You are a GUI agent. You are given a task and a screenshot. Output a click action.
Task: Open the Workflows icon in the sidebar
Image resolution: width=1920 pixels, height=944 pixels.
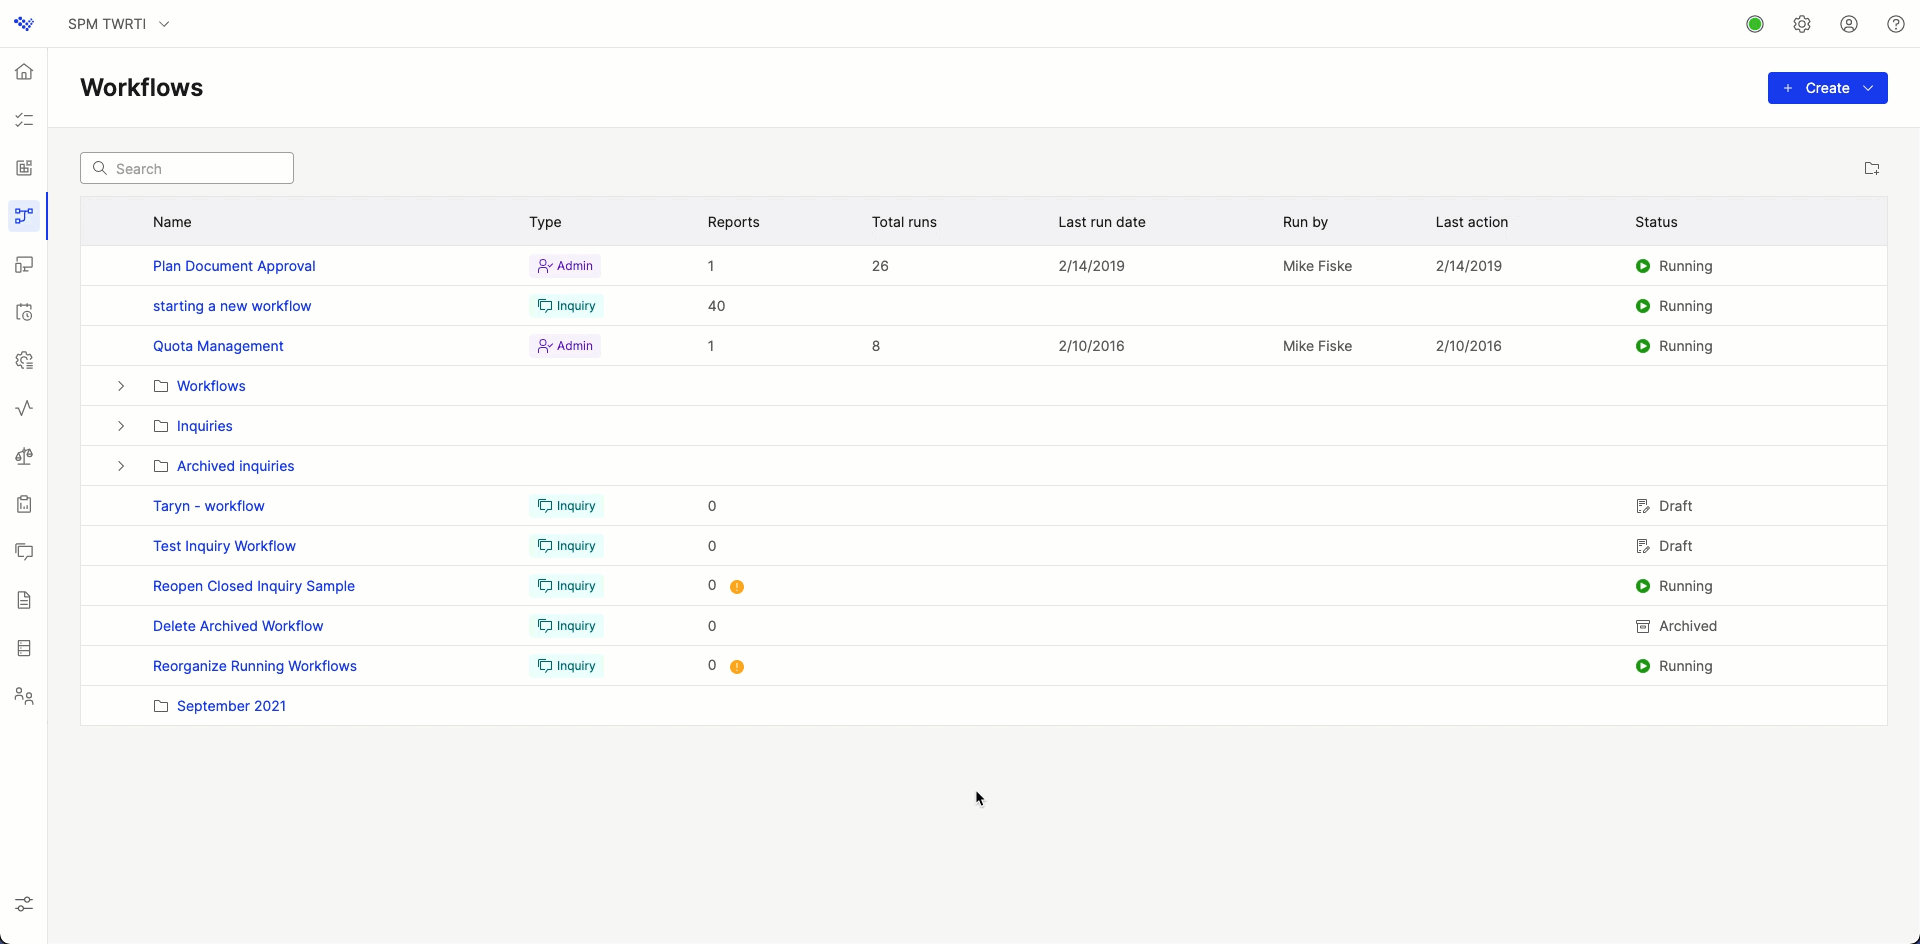click(x=24, y=215)
